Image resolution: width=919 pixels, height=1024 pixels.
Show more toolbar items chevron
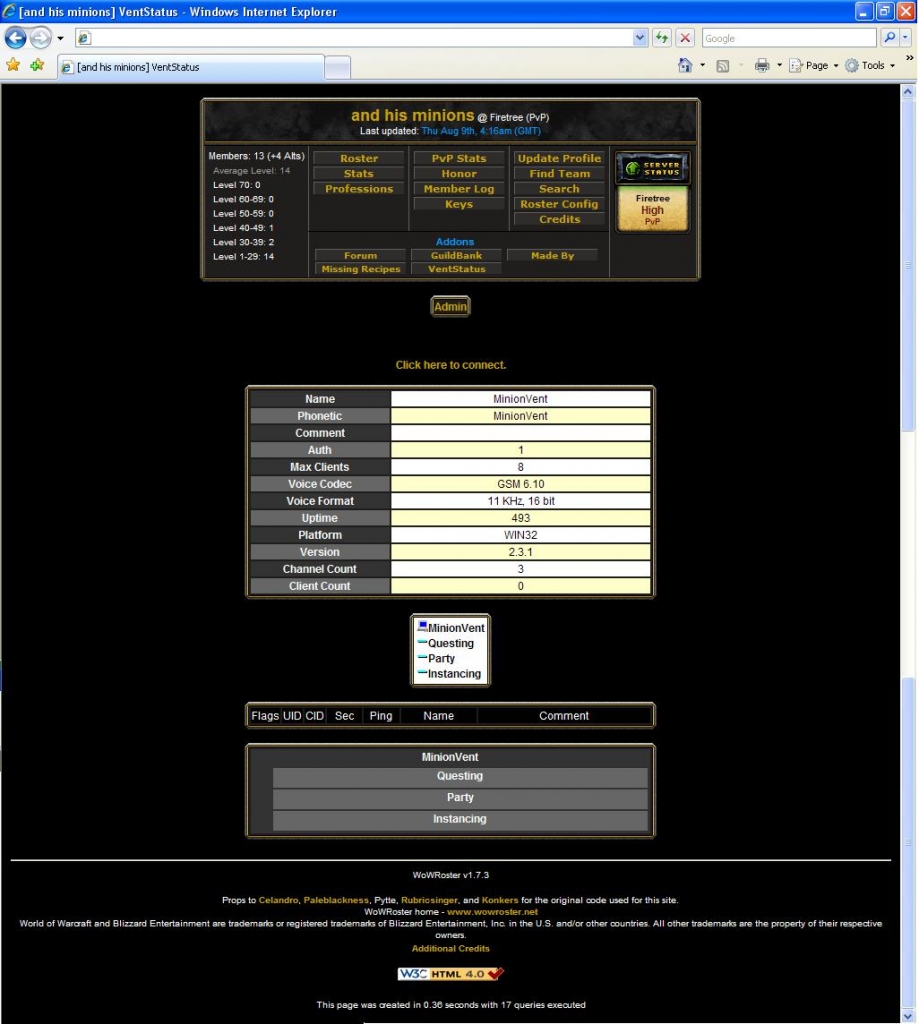(x=909, y=57)
